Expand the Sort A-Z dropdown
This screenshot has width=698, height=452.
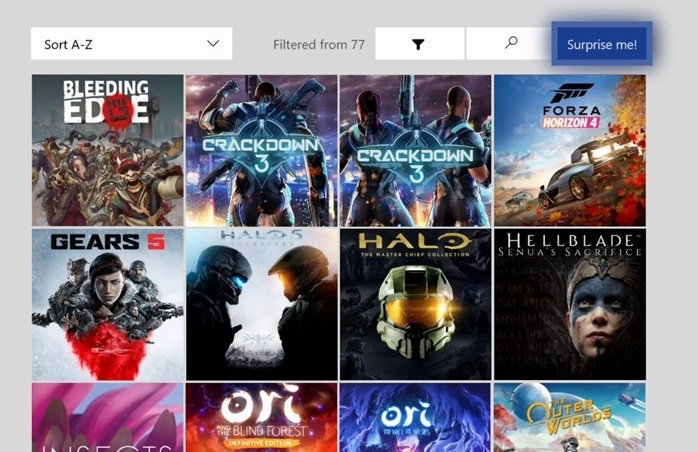[x=131, y=44]
